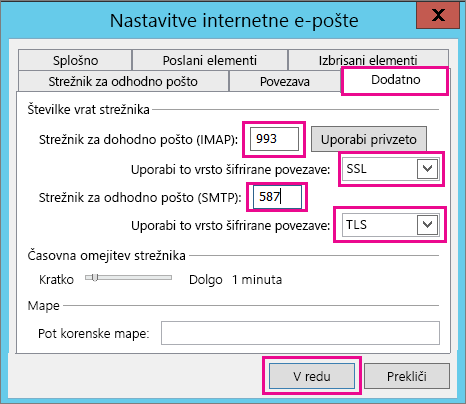This screenshot has width=466, height=404.
Task: Click the "Dolgo" slider label
Action: (206, 280)
